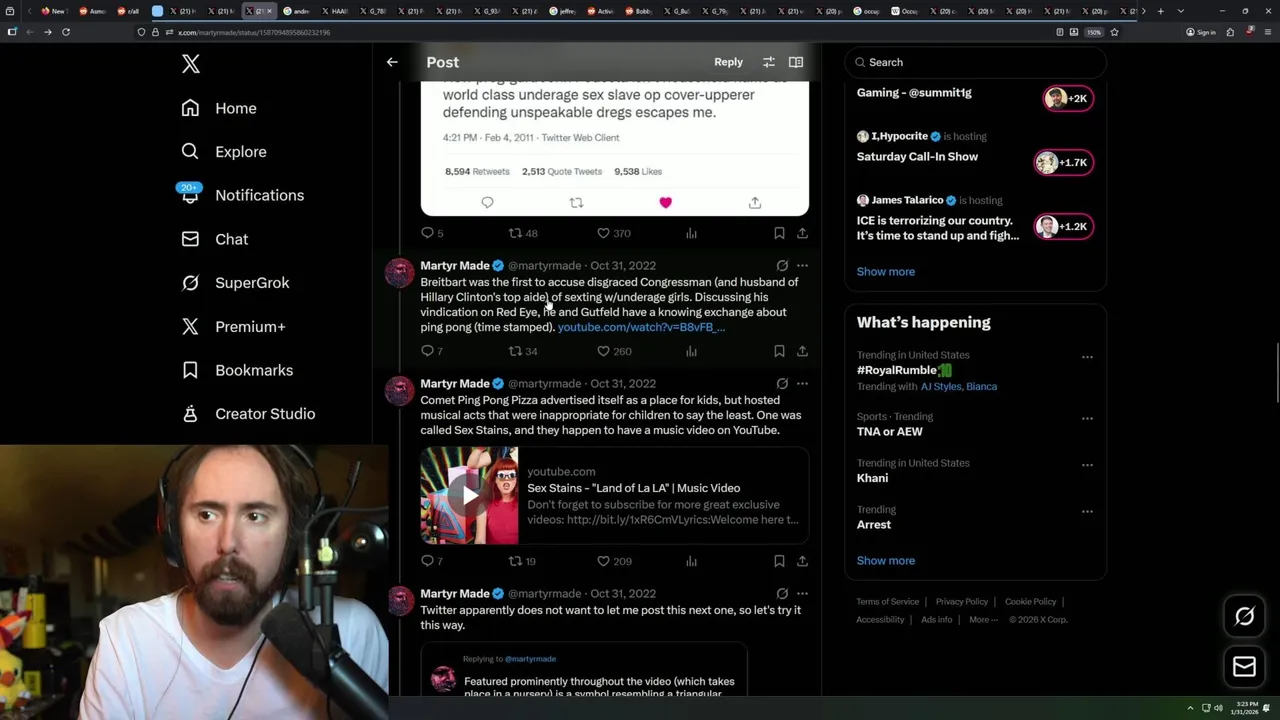Play the Sex Stains video thumbnail
The height and width of the screenshot is (720, 1280).
pos(469,496)
